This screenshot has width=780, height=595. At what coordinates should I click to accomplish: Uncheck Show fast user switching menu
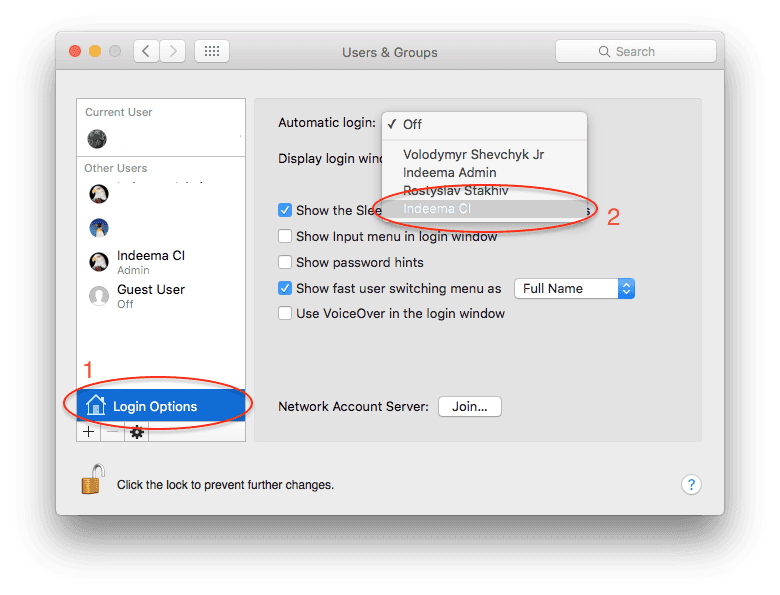click(x=286, y=289)
